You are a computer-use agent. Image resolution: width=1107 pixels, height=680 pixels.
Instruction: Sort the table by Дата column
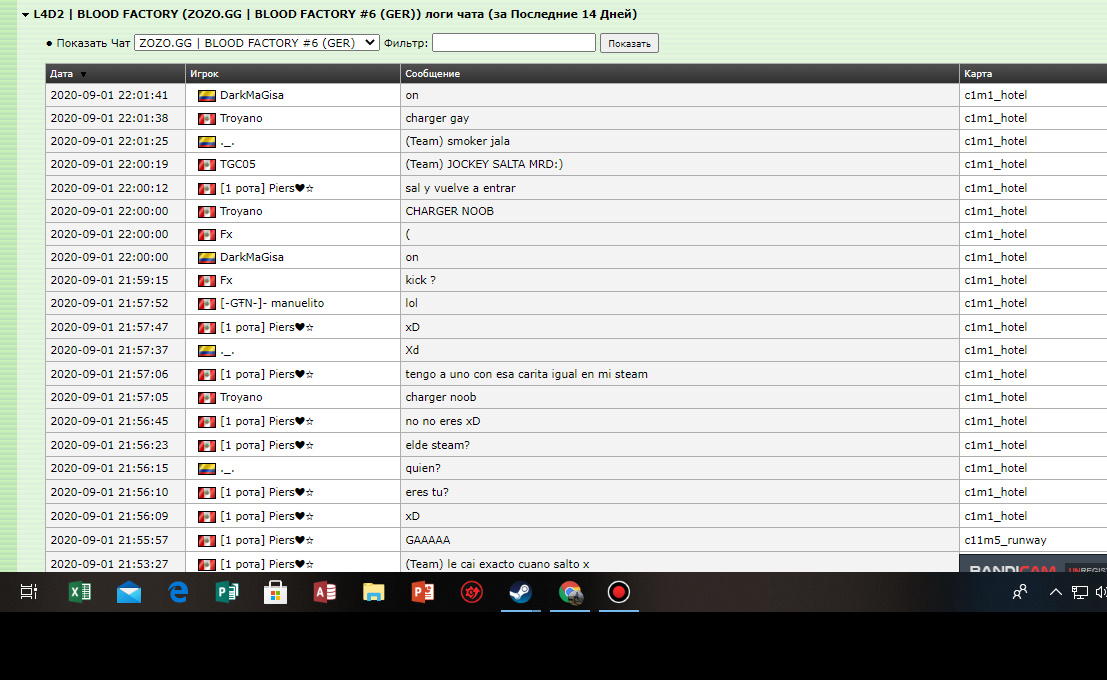62,74
